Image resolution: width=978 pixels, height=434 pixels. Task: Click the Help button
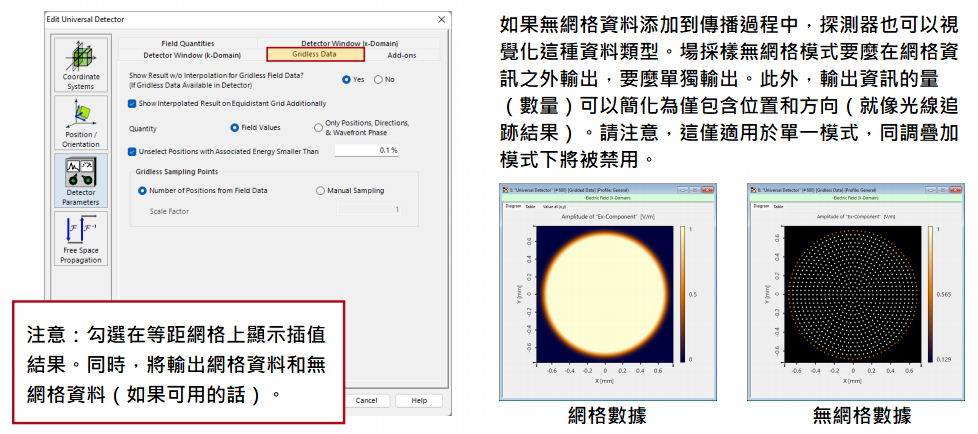[x=418, y=400]
